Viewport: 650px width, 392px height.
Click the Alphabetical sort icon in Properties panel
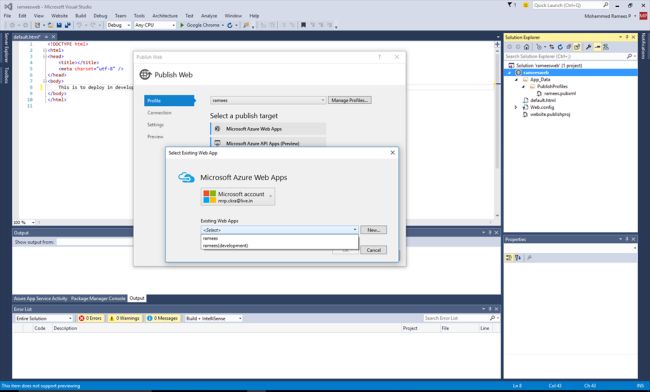click(518, 258)
